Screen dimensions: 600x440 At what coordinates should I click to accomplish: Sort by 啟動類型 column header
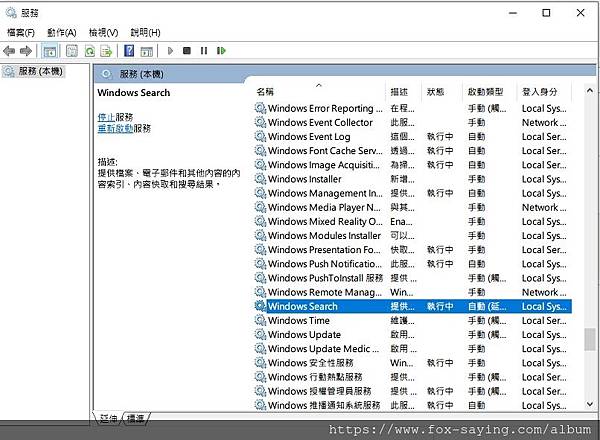click(x=490, y=92)
